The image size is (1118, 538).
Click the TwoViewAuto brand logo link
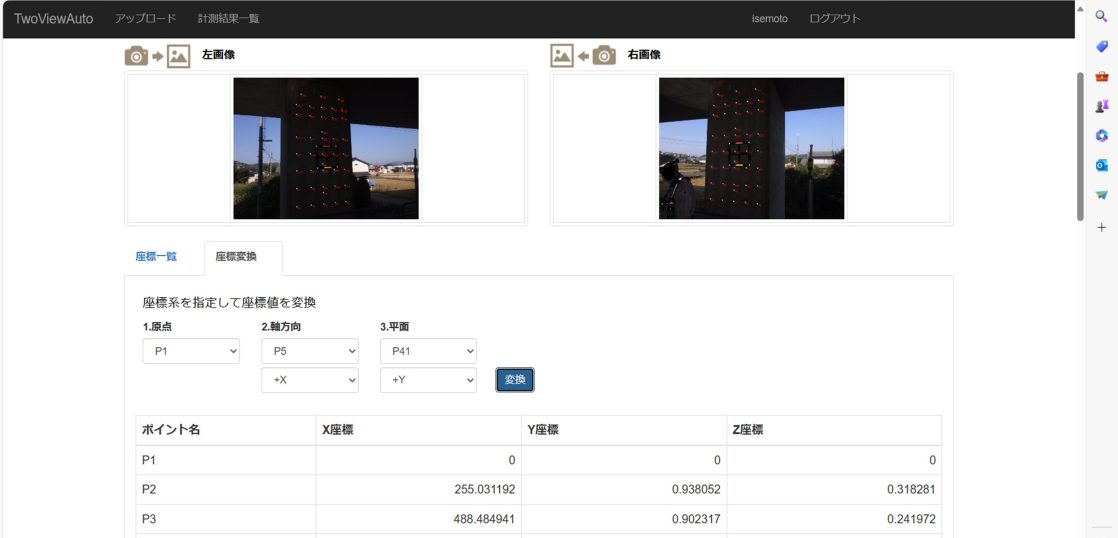[53, 19]
